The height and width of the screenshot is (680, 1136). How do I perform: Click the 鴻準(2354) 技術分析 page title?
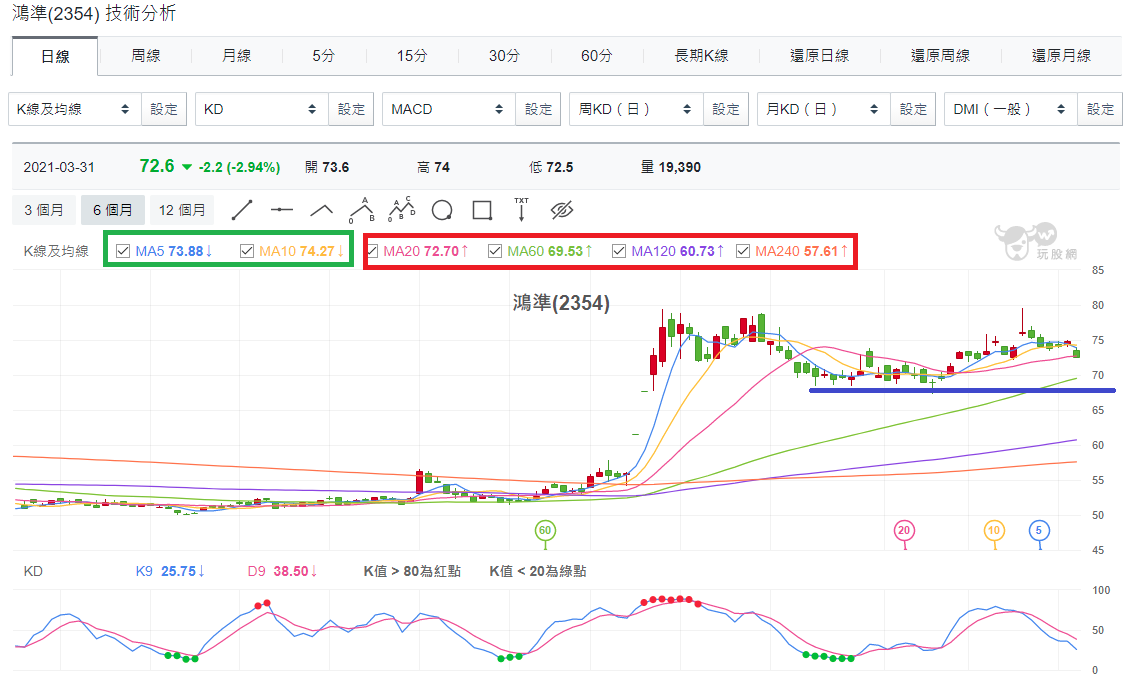pos(93,13)
